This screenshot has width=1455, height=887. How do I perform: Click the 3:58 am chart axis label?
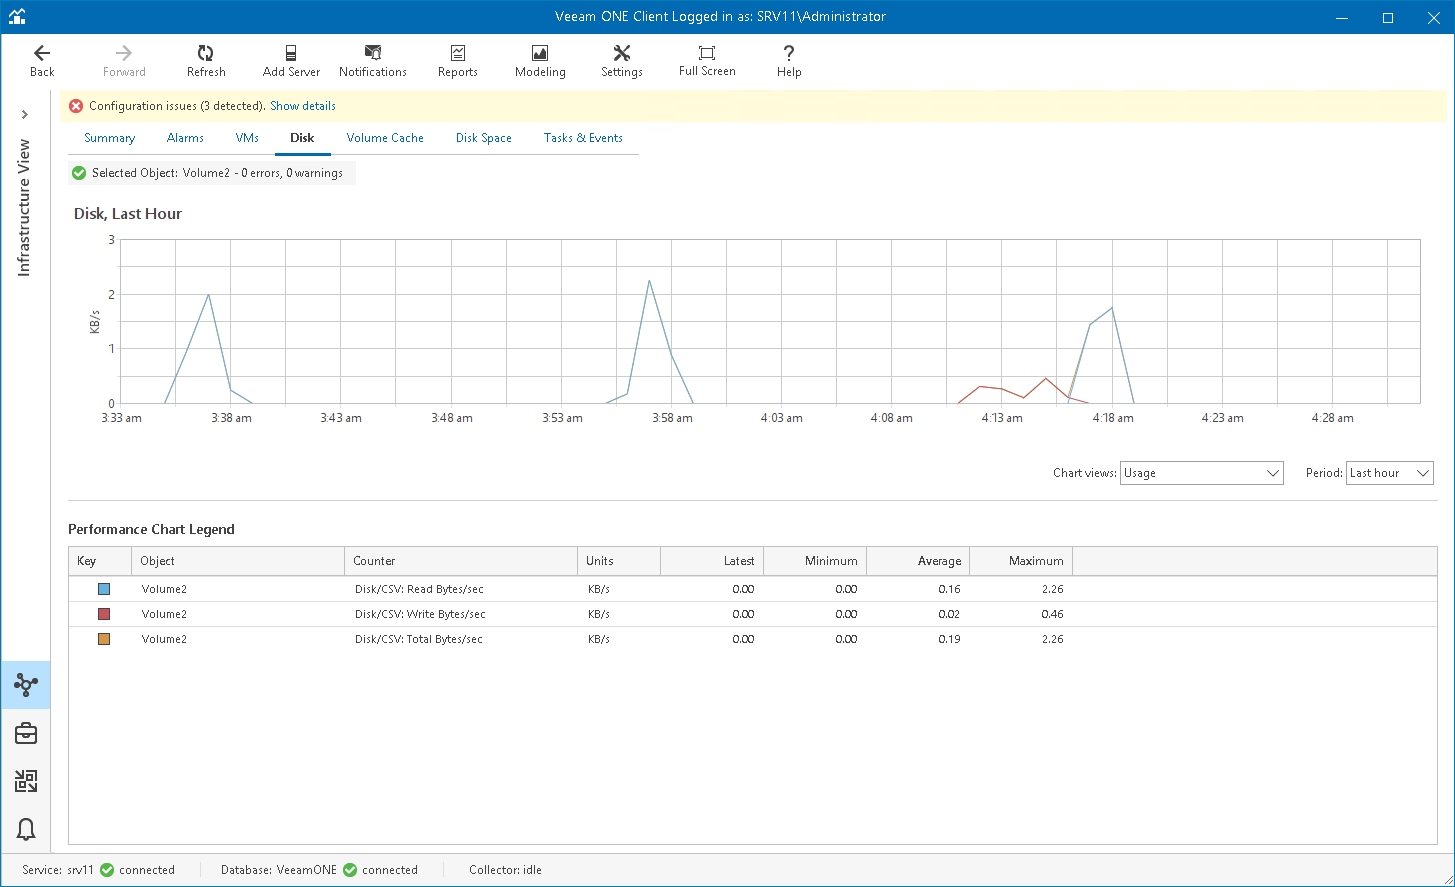(x=671, y=418)
